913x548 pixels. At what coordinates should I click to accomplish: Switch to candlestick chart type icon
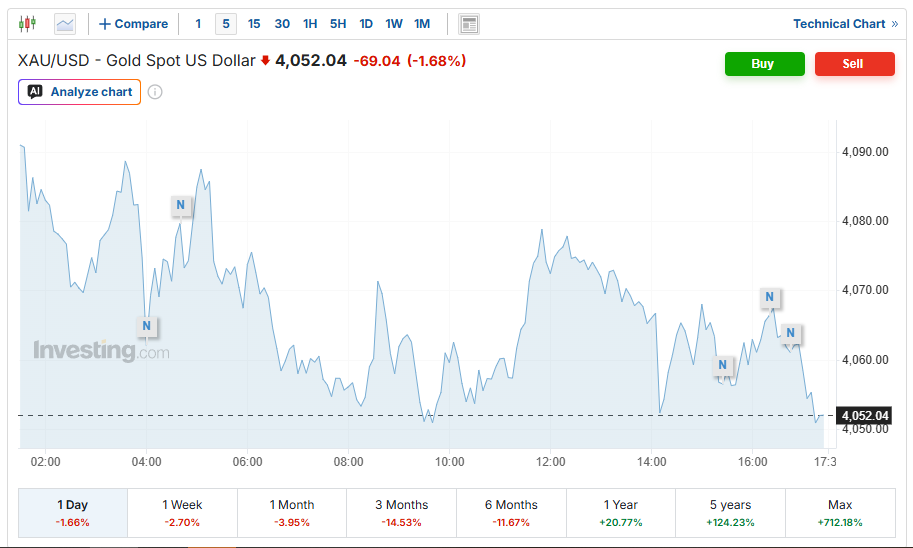[27, 24]
